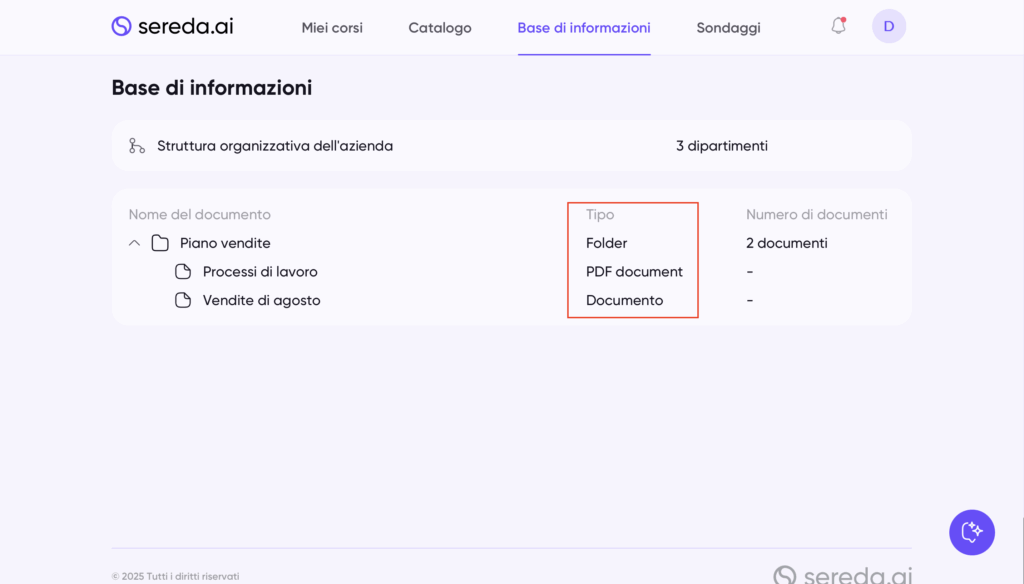The width and height of the screenshot is (1024, 584).
Task: Open the Processi di lavoro document
Action: tap(260, 272)
